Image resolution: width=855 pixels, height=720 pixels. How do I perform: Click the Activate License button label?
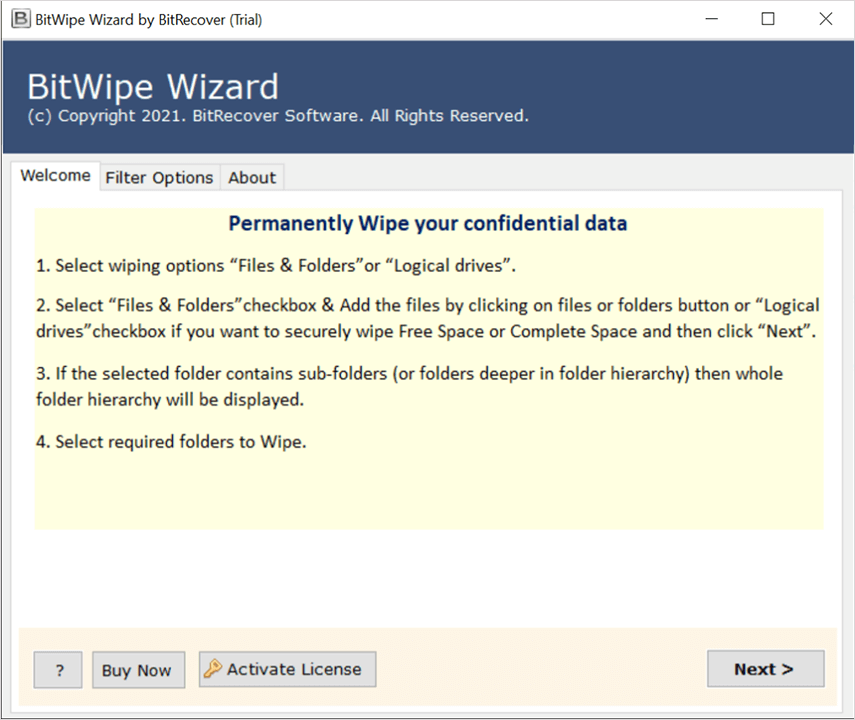(x=294, y=670)
